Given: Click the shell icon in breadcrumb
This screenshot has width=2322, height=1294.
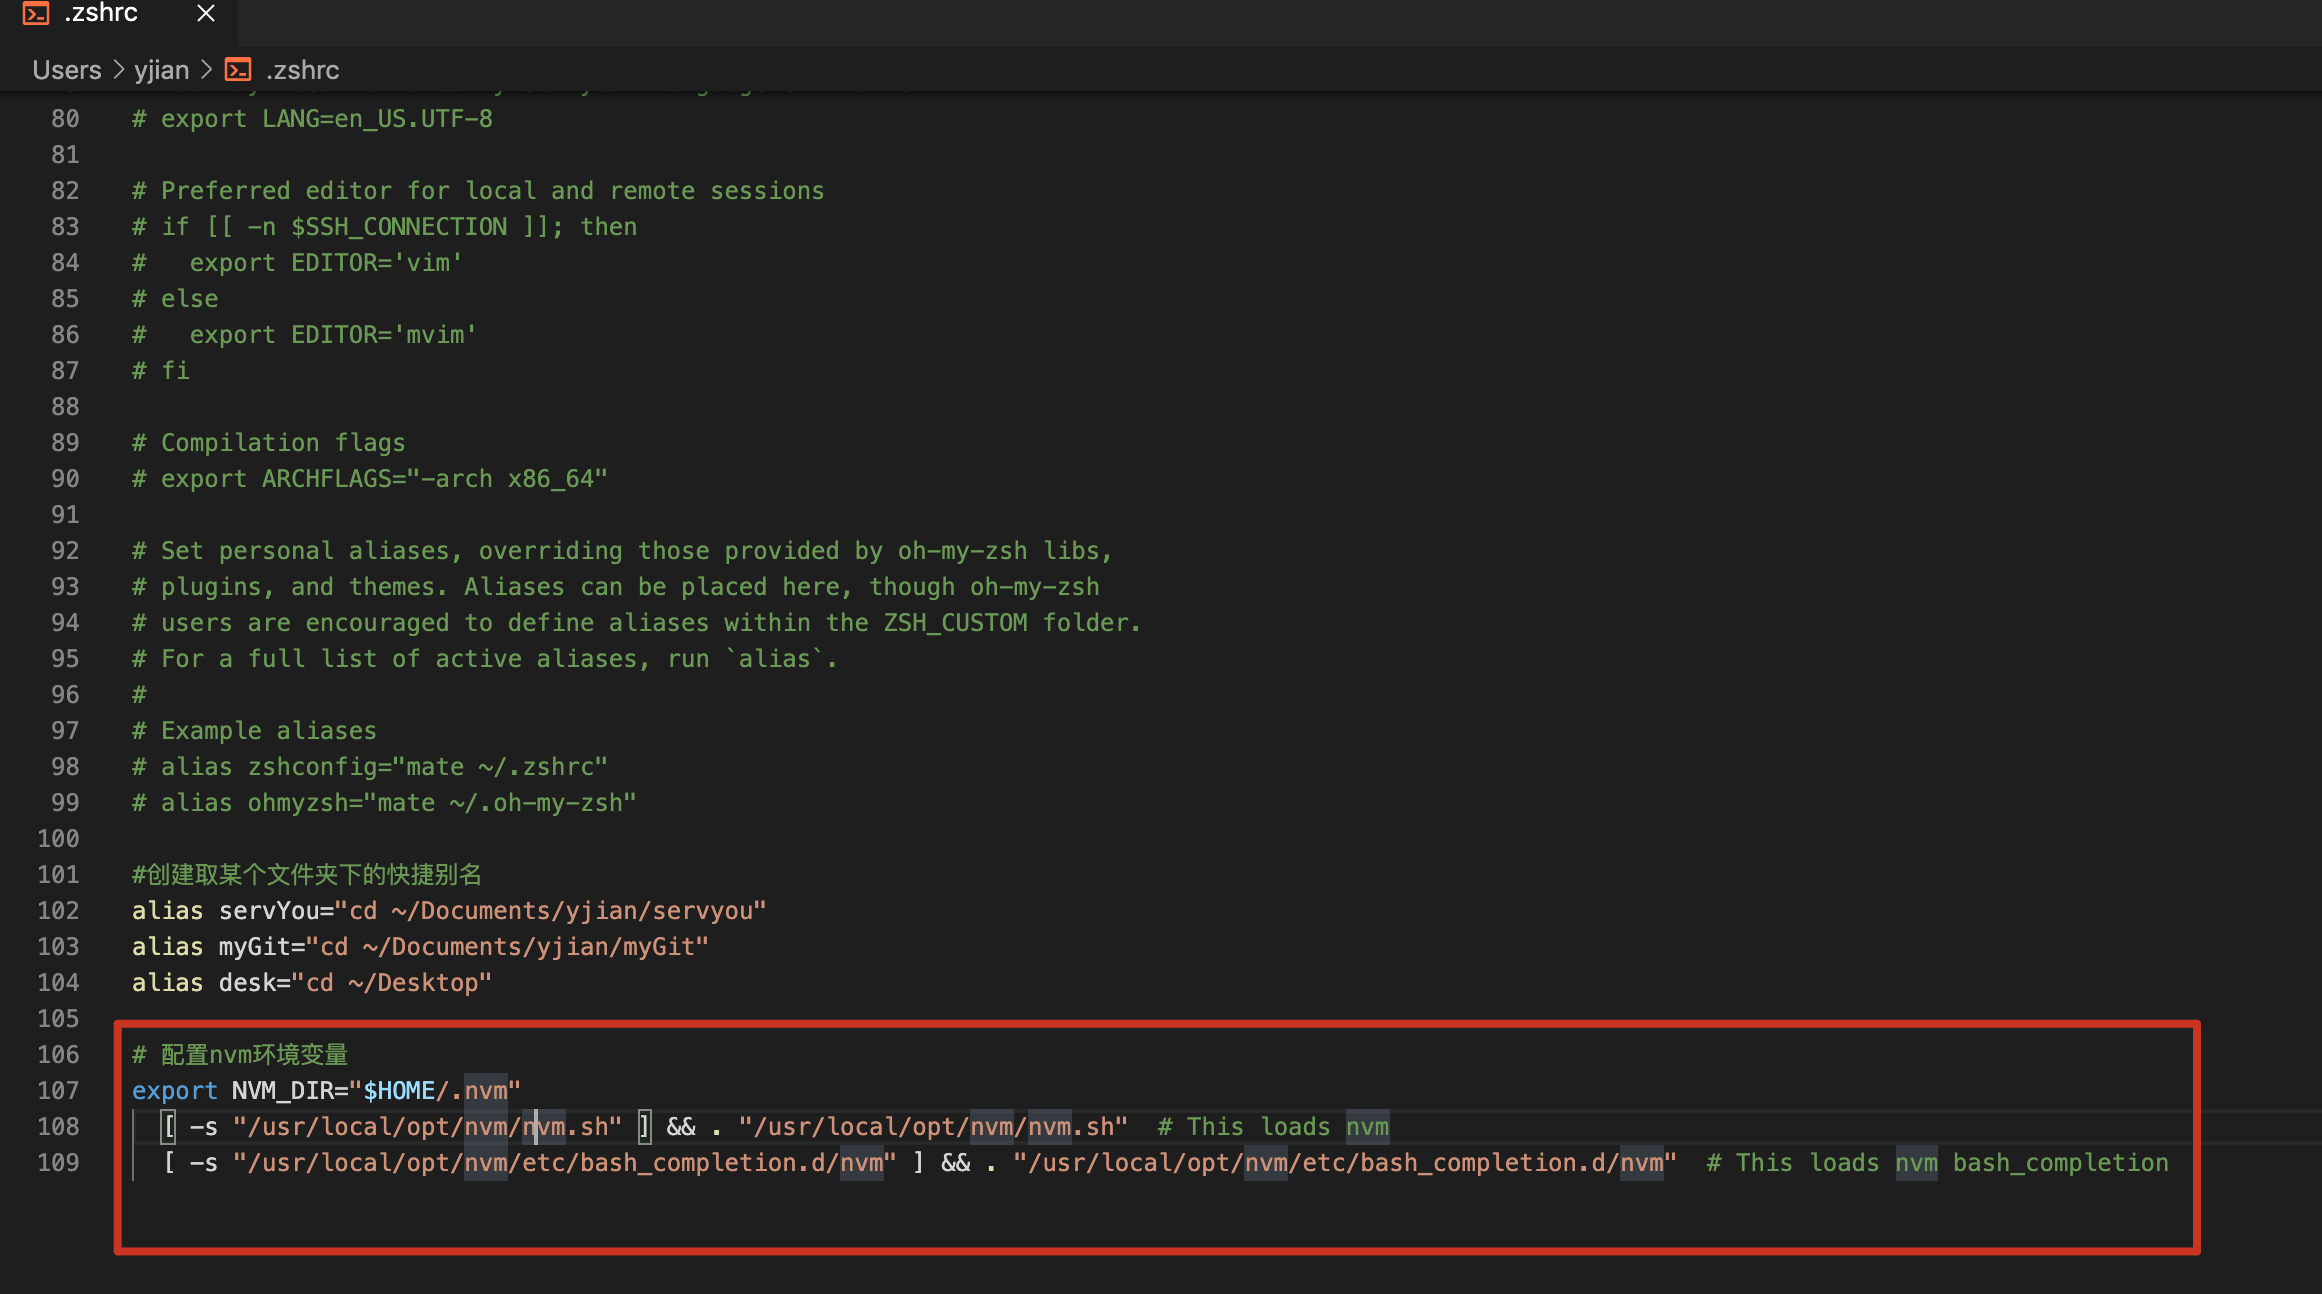Looking at the screenshot, I should click(x=238, y=70).
